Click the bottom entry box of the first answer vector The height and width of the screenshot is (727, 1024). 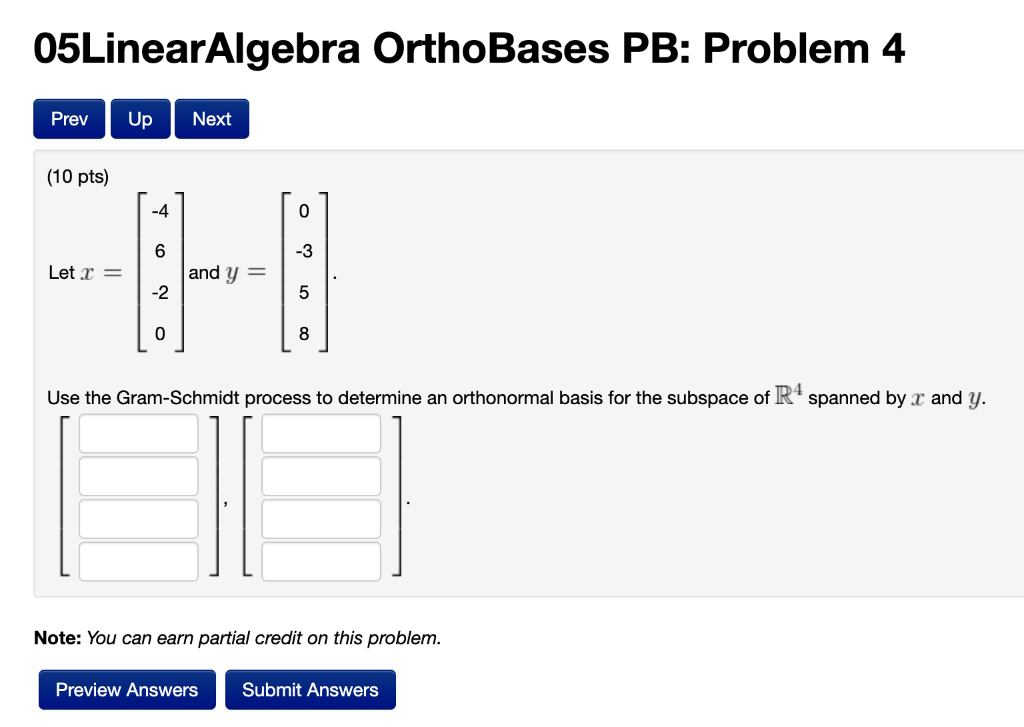click(x=138, y=561)
